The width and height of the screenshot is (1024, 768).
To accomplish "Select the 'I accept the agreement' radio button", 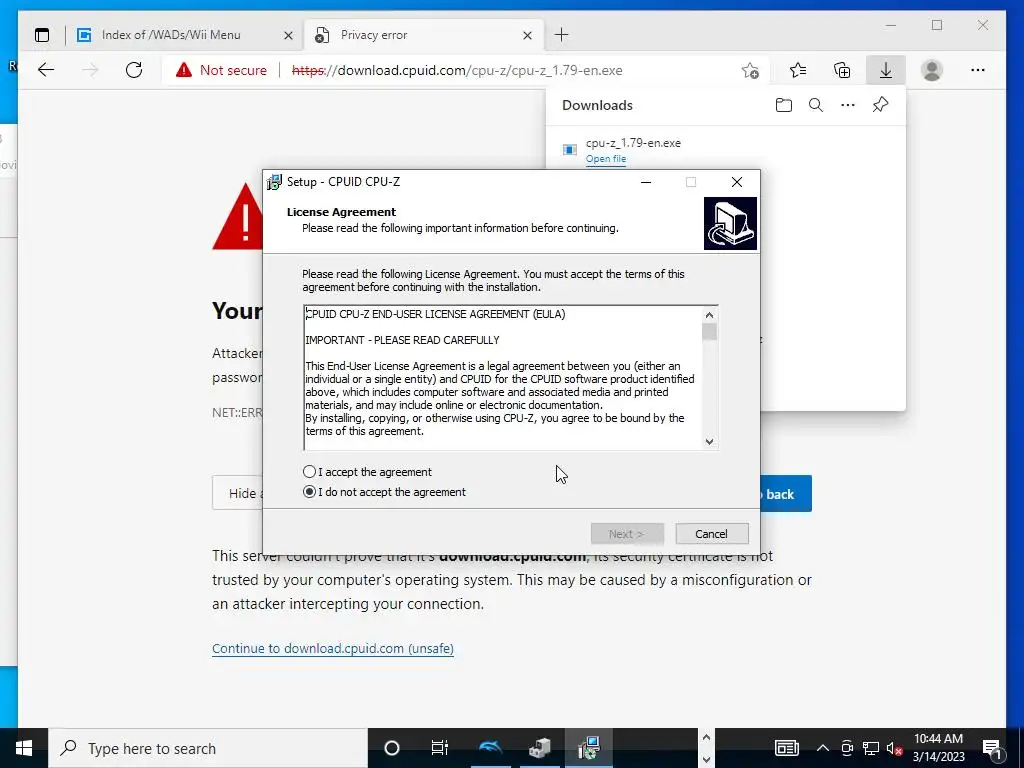I will (x=310, y=472).
